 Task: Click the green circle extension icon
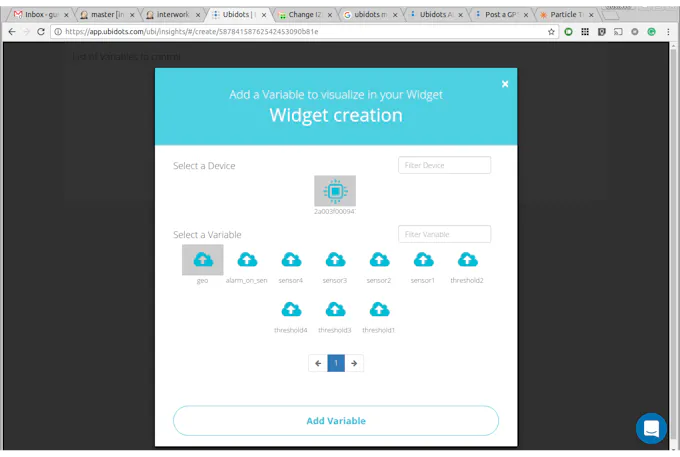568,32
